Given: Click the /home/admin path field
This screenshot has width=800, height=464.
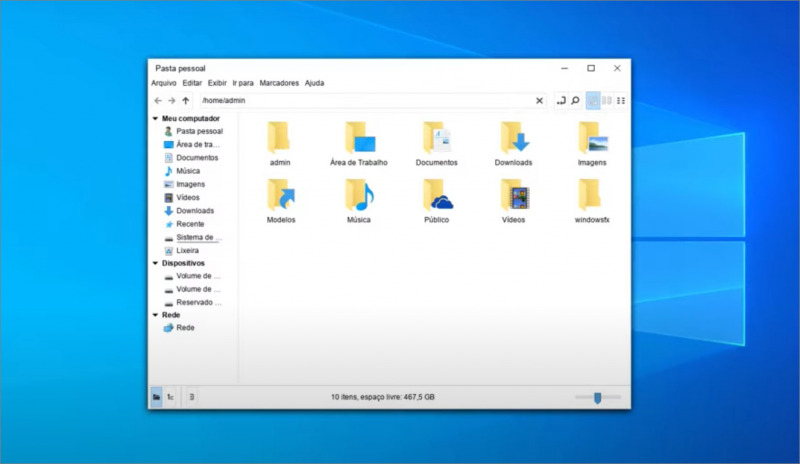Looking at the screenshot, I should pyautogui.click(x=360, y=101).
